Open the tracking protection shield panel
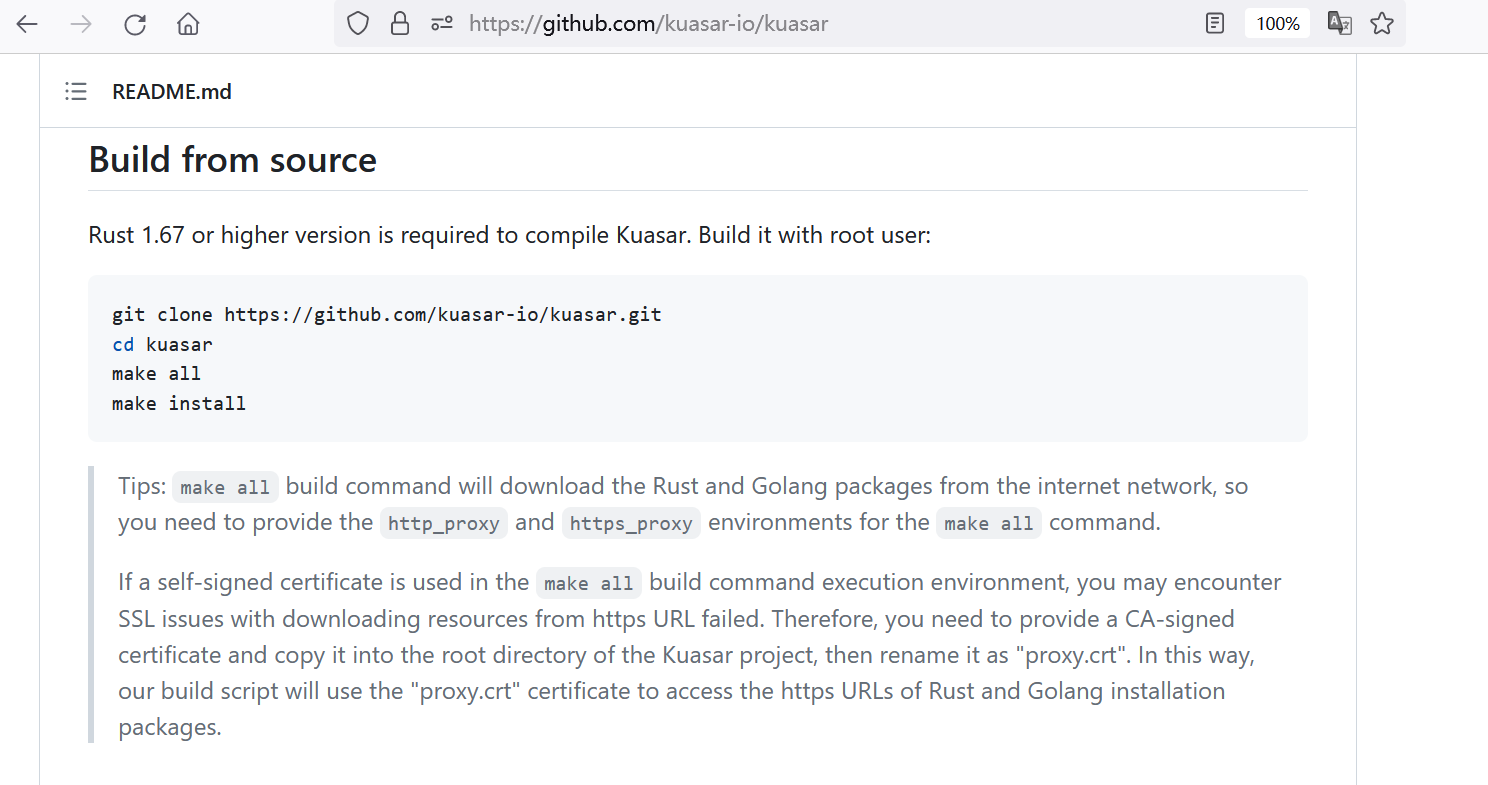Viewport: 1488px width, 785px height. [x=358, y=24]
